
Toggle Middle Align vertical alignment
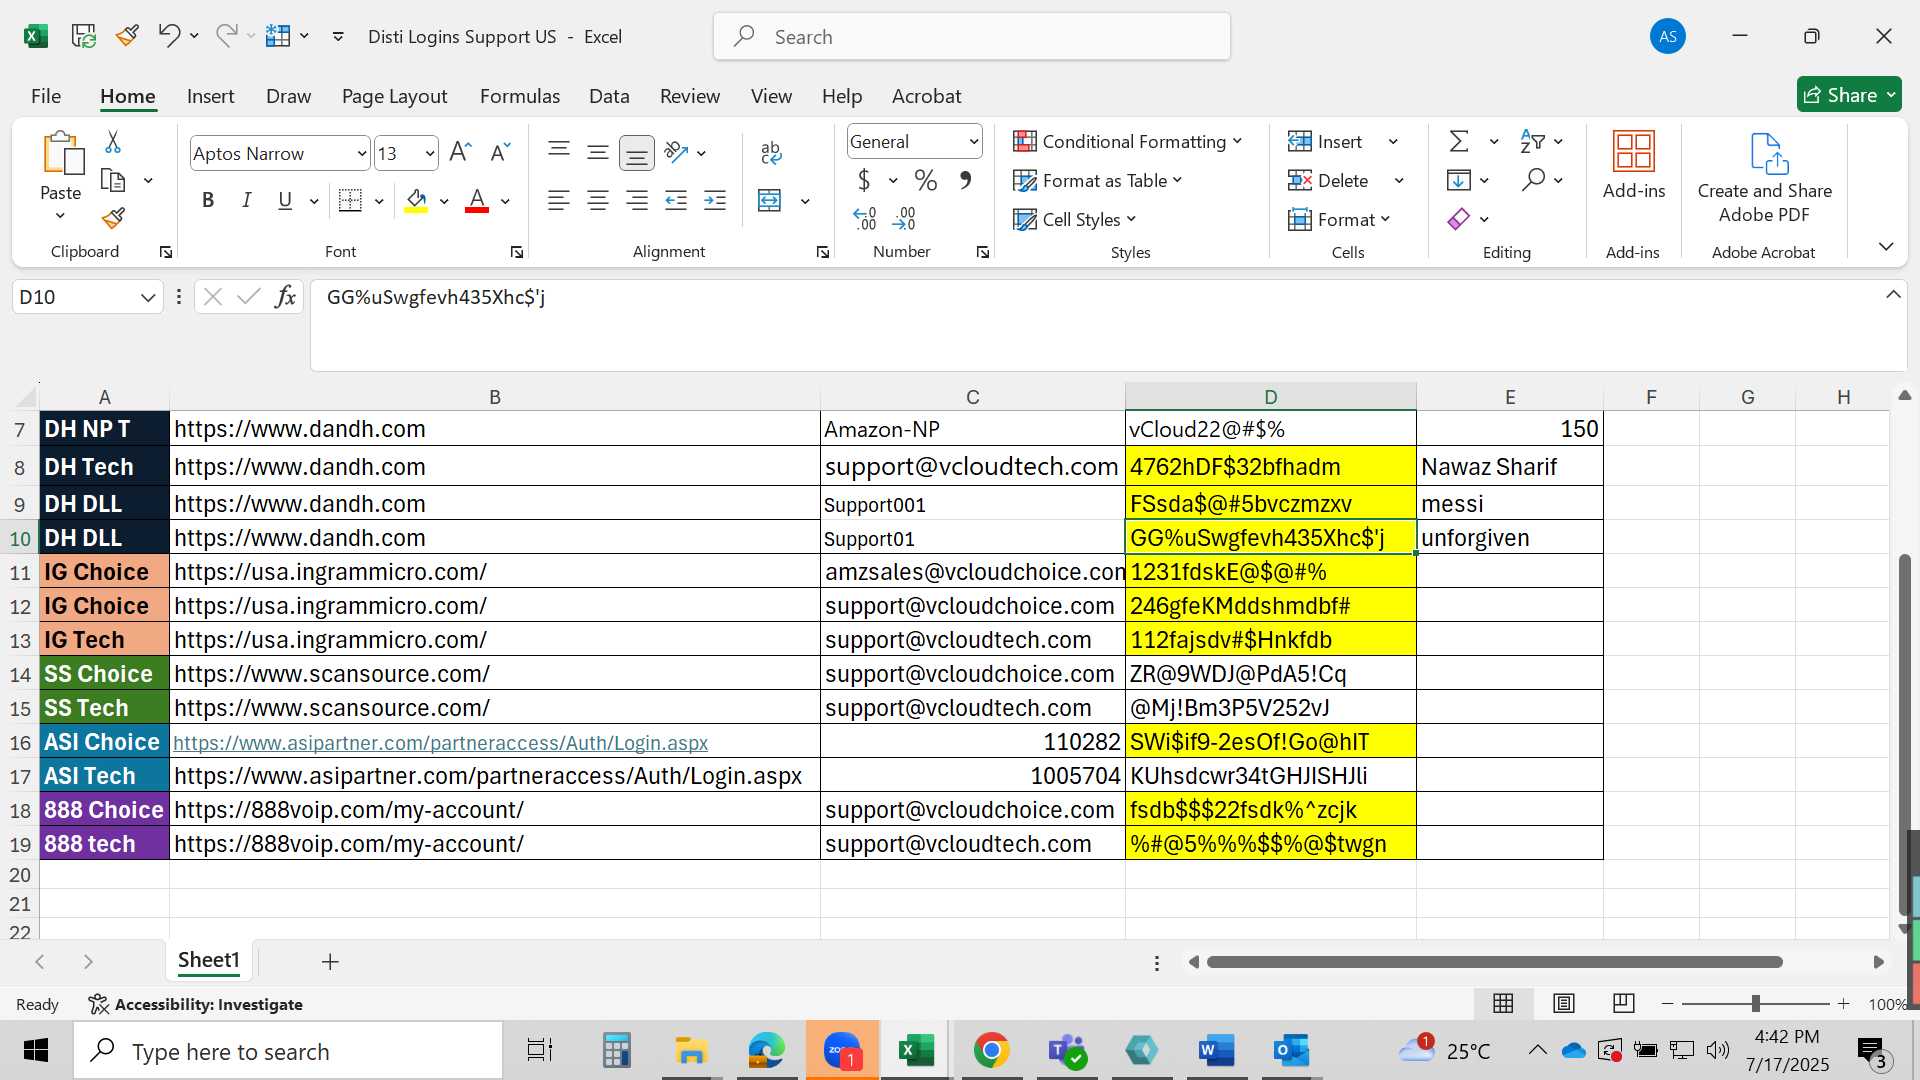[x=598, y=152]
